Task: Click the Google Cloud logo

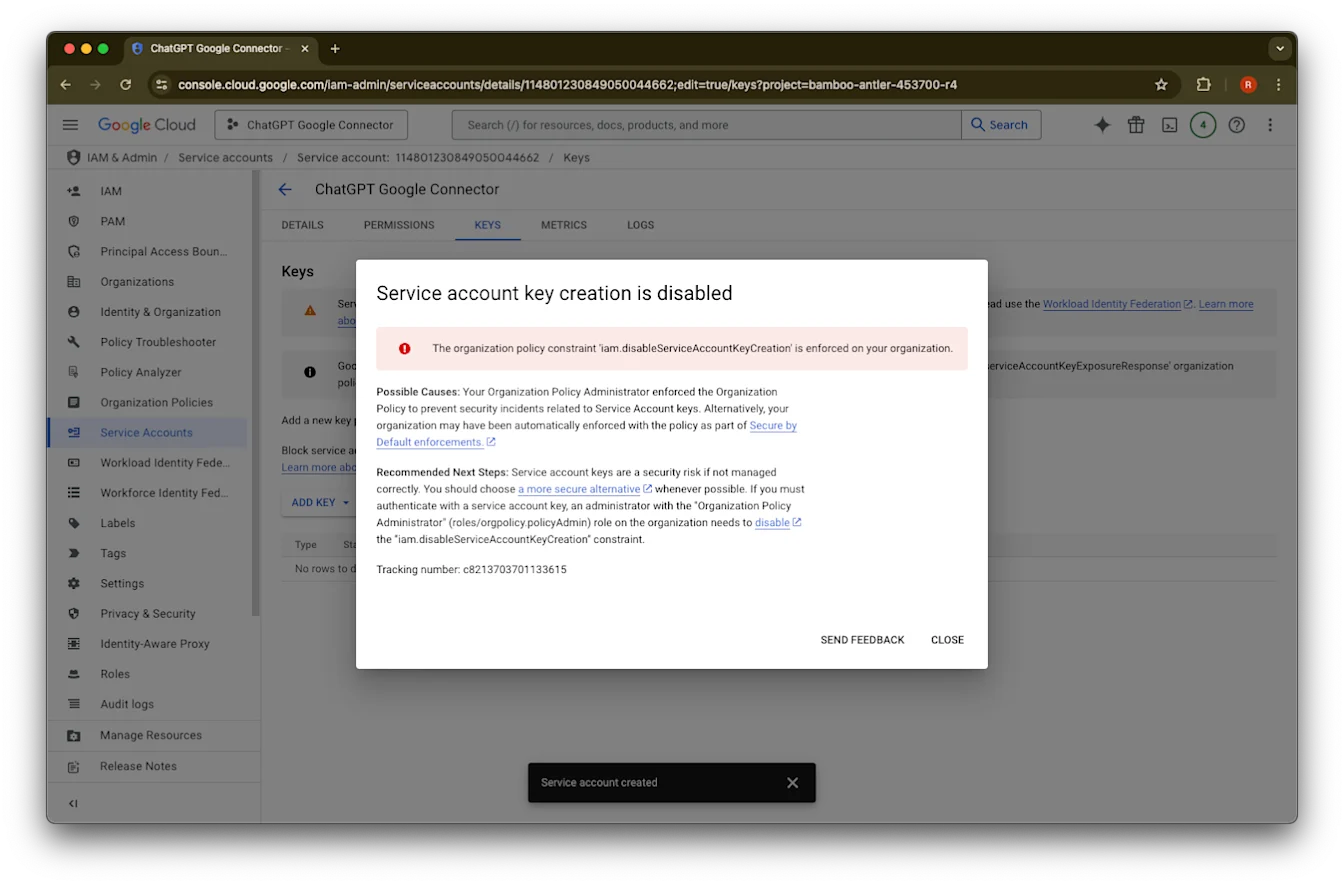Action: (146, 125)
